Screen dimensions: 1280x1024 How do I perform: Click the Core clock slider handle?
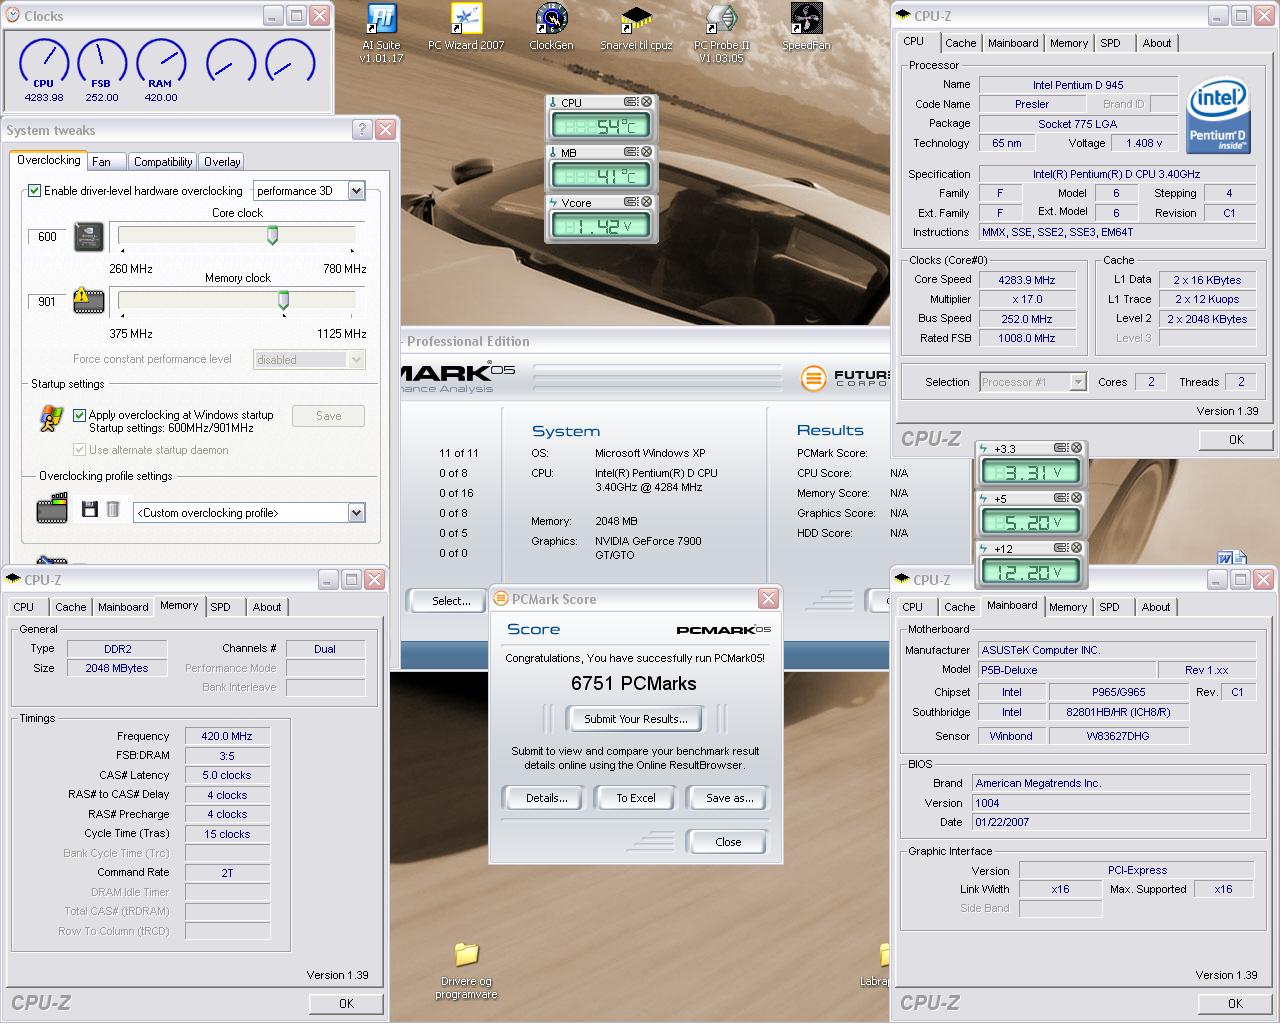click(x=272, y=235)
